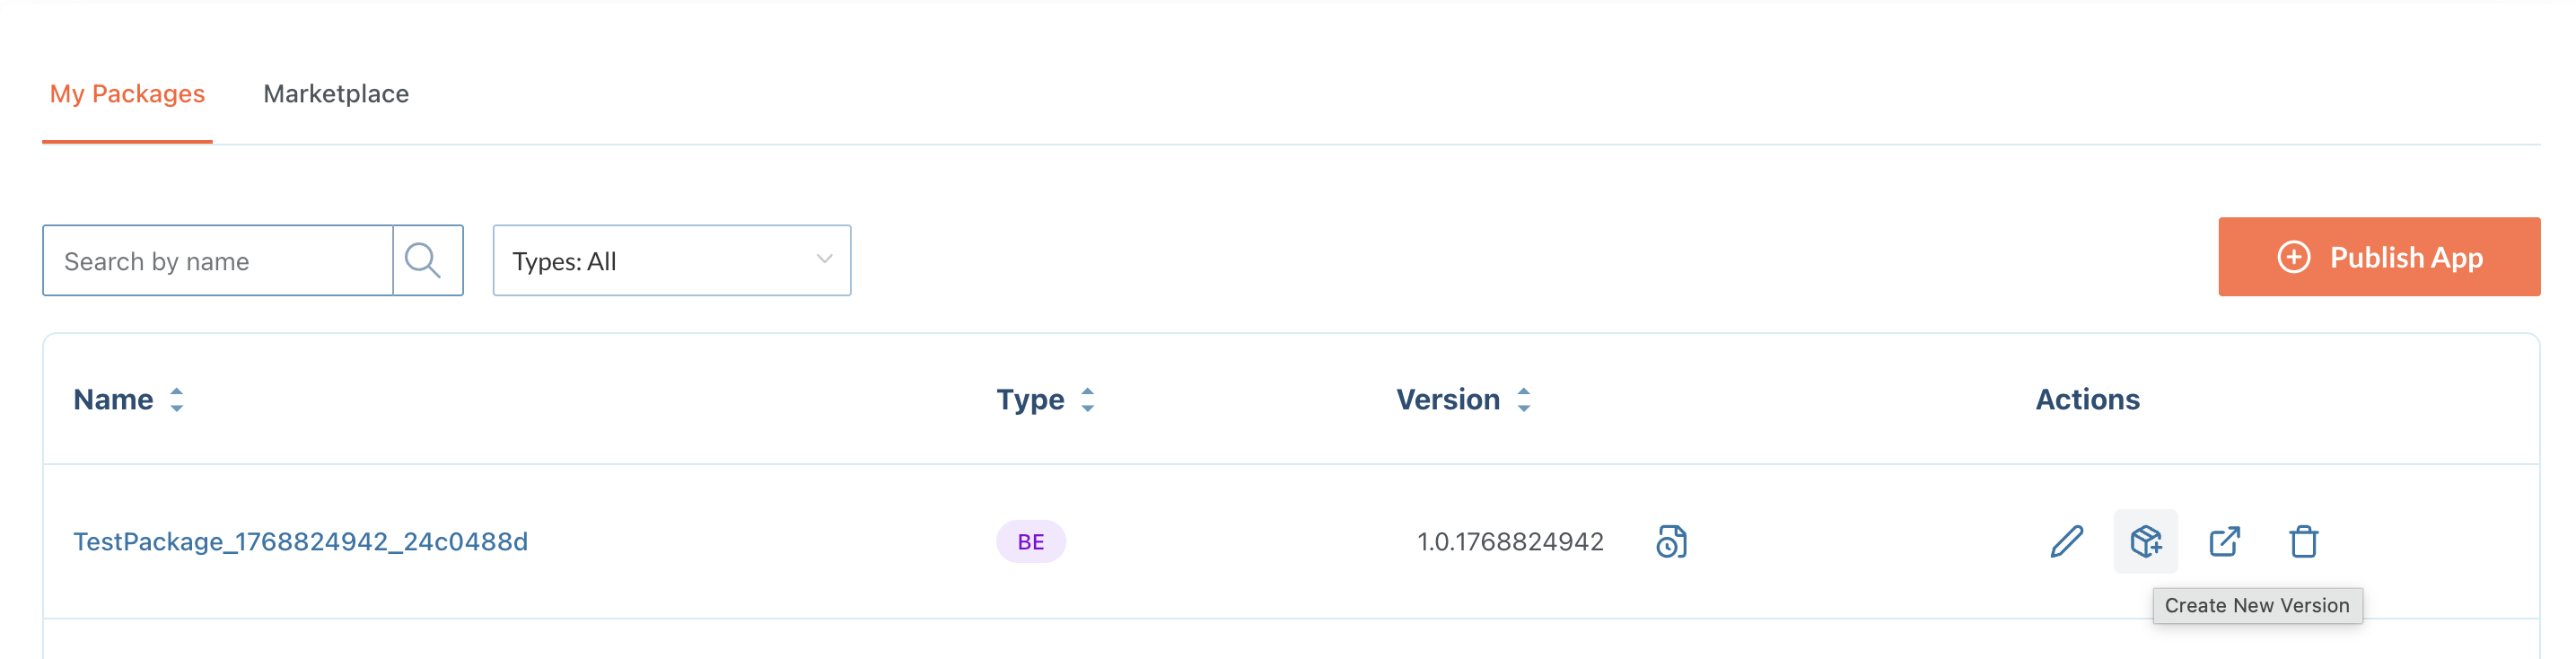Sort the table by Name arrows
The height and width of the screenshot is (659, 2576).
[x=177, y=400]
